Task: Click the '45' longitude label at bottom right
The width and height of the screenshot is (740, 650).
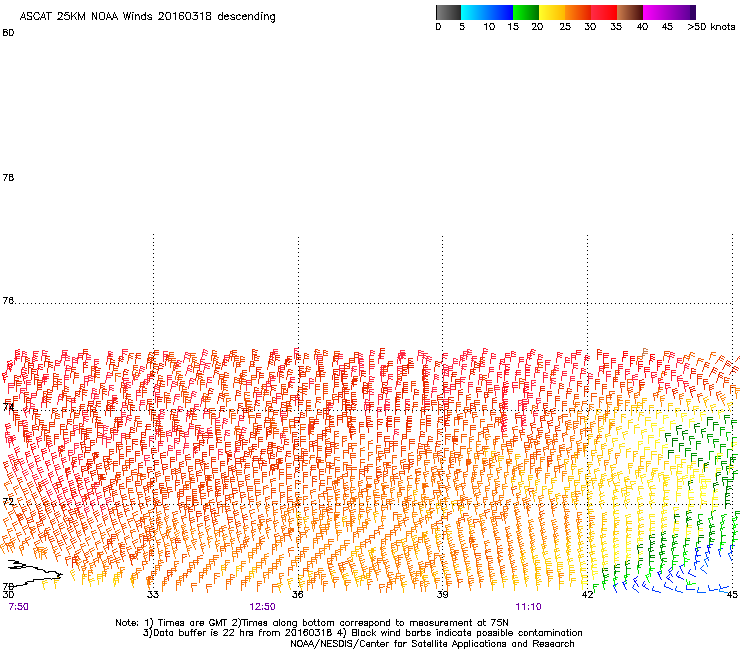Action: pyautogui.click(x=732, y=594)
